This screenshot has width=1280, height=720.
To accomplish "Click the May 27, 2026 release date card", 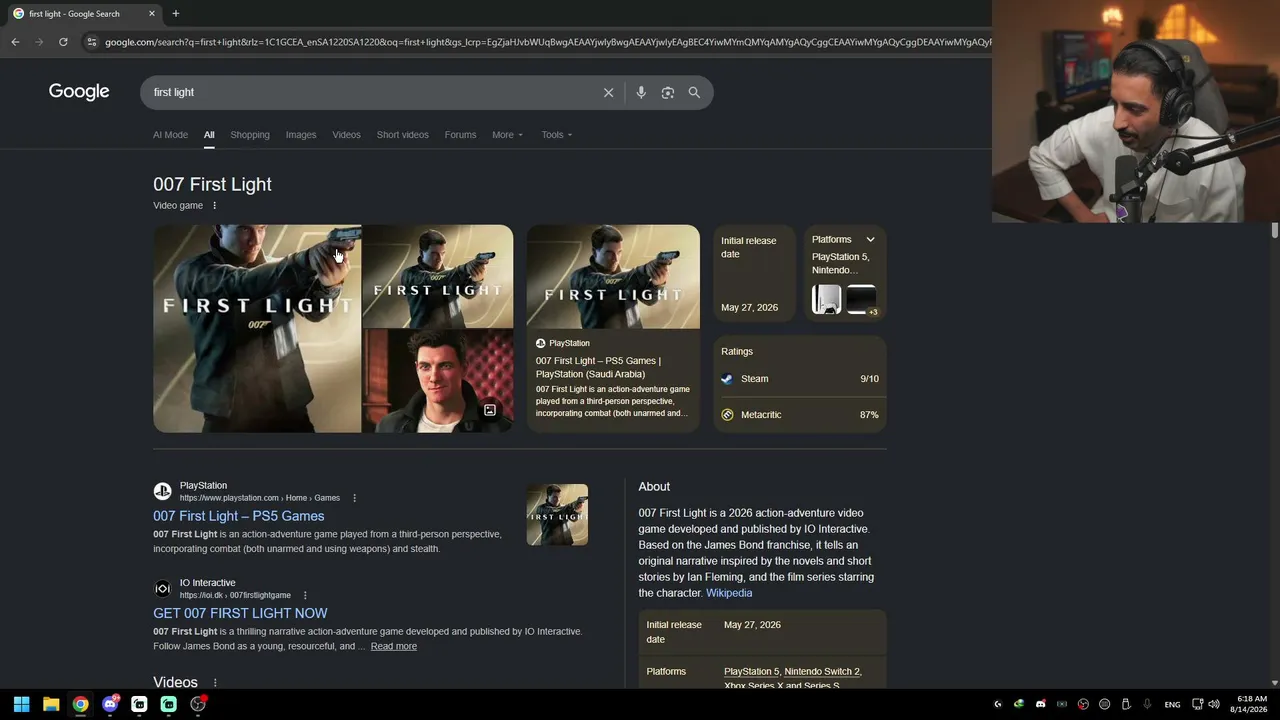I will click(754, 273).
